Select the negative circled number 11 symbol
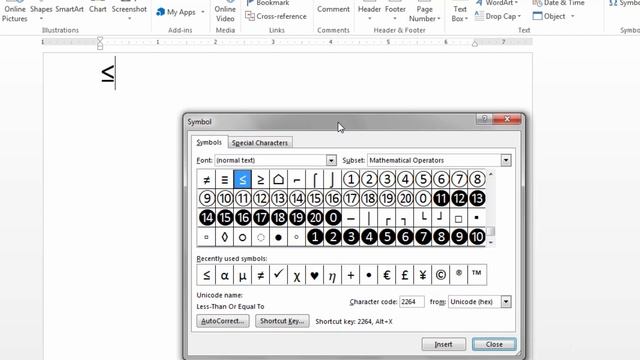The image size is (640, 360). click(441, 198)
